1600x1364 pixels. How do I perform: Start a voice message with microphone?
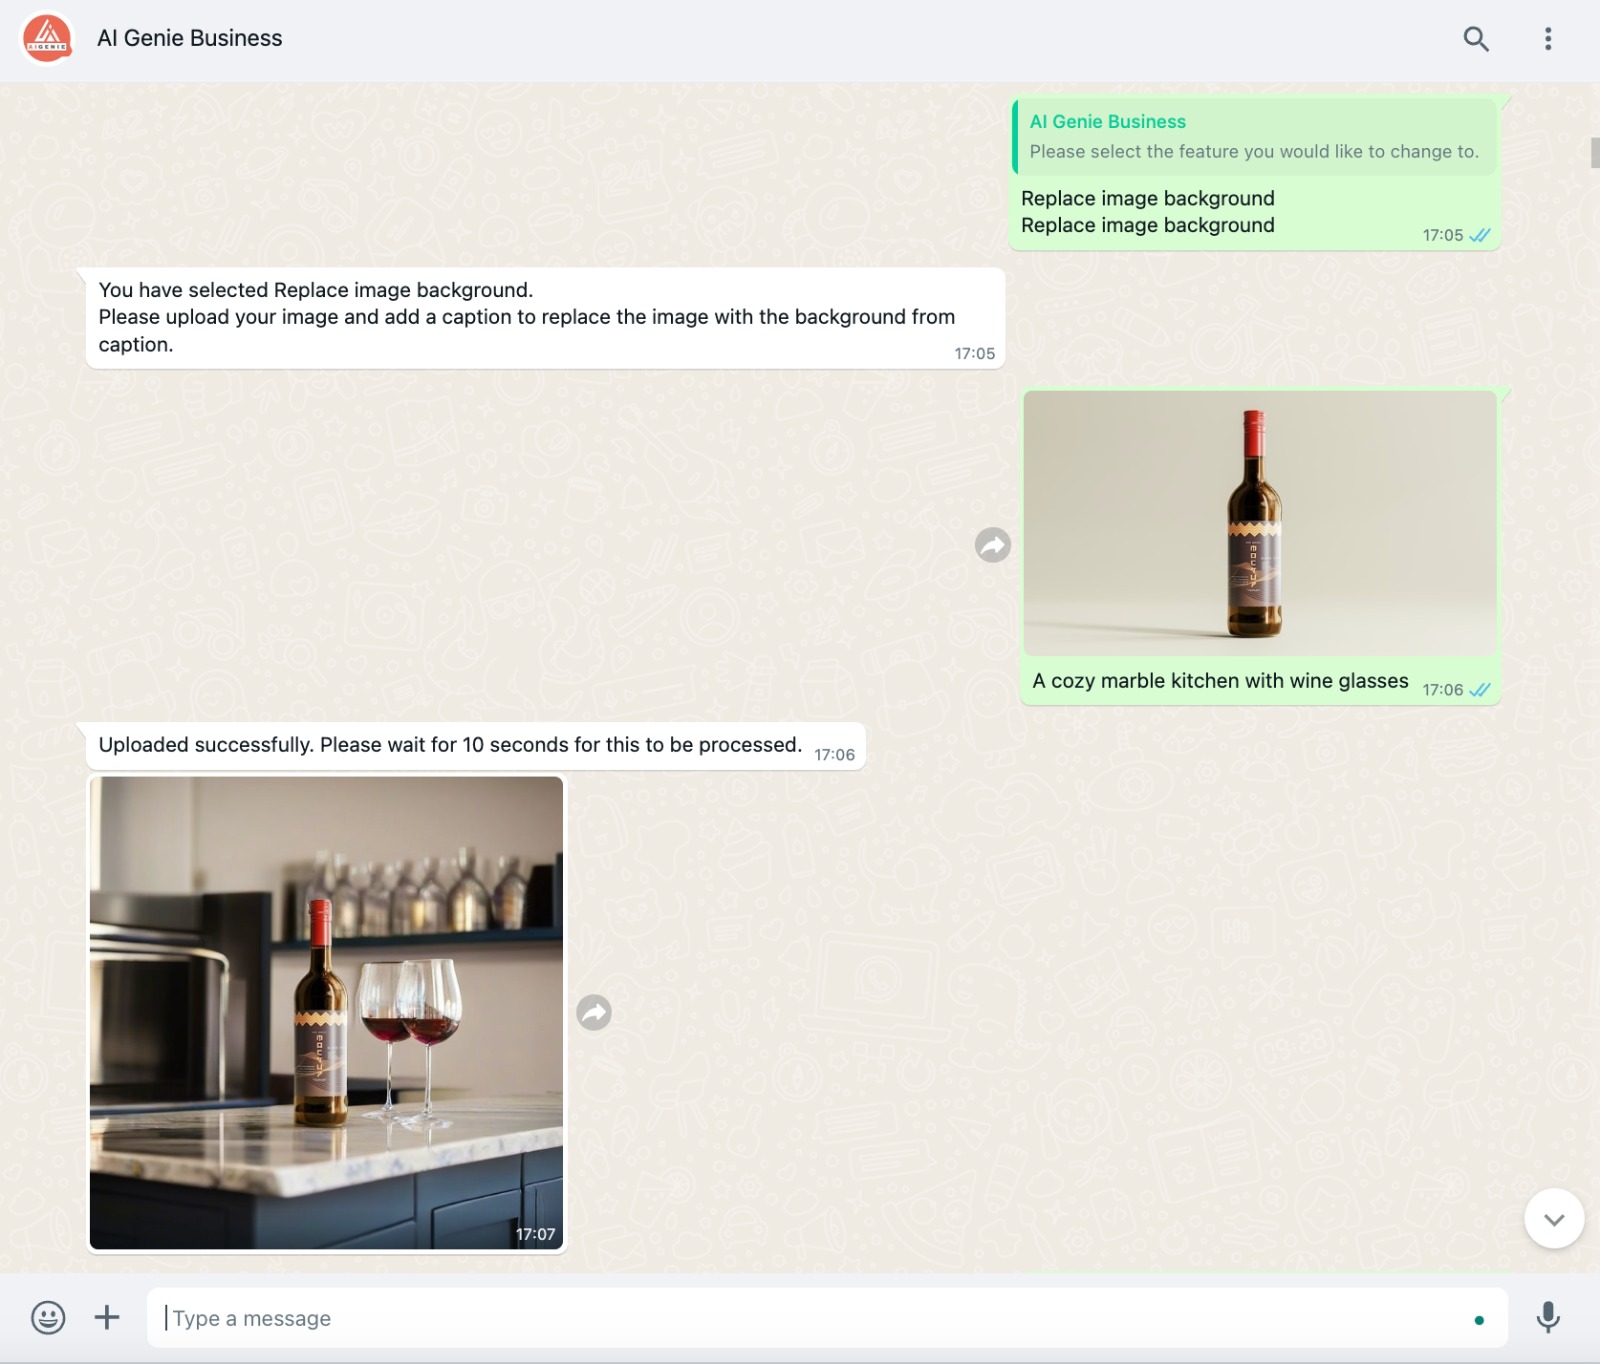pos(1548,1318)
